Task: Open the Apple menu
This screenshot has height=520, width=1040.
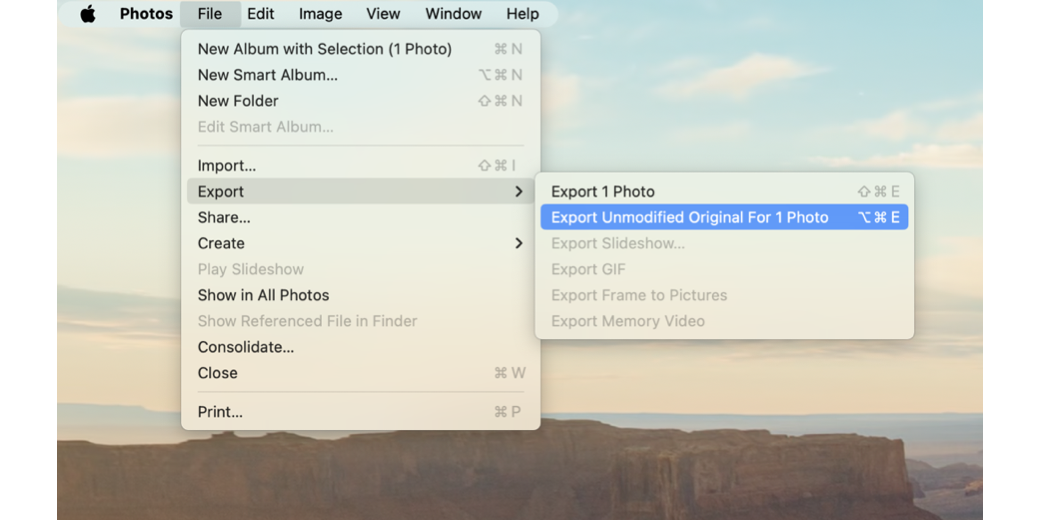Action: click(x=88, y=14)
